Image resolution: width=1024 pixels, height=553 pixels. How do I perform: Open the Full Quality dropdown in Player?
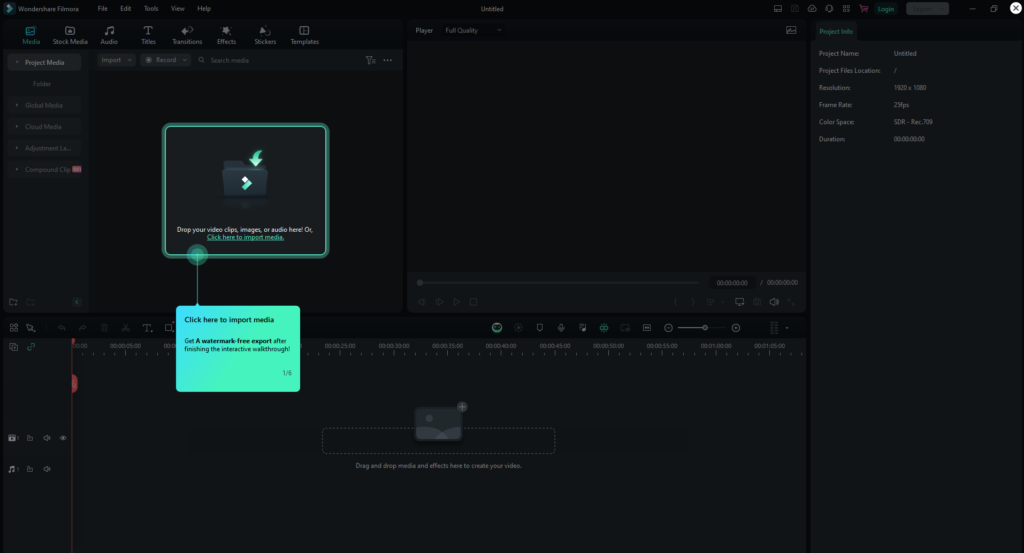473,31
